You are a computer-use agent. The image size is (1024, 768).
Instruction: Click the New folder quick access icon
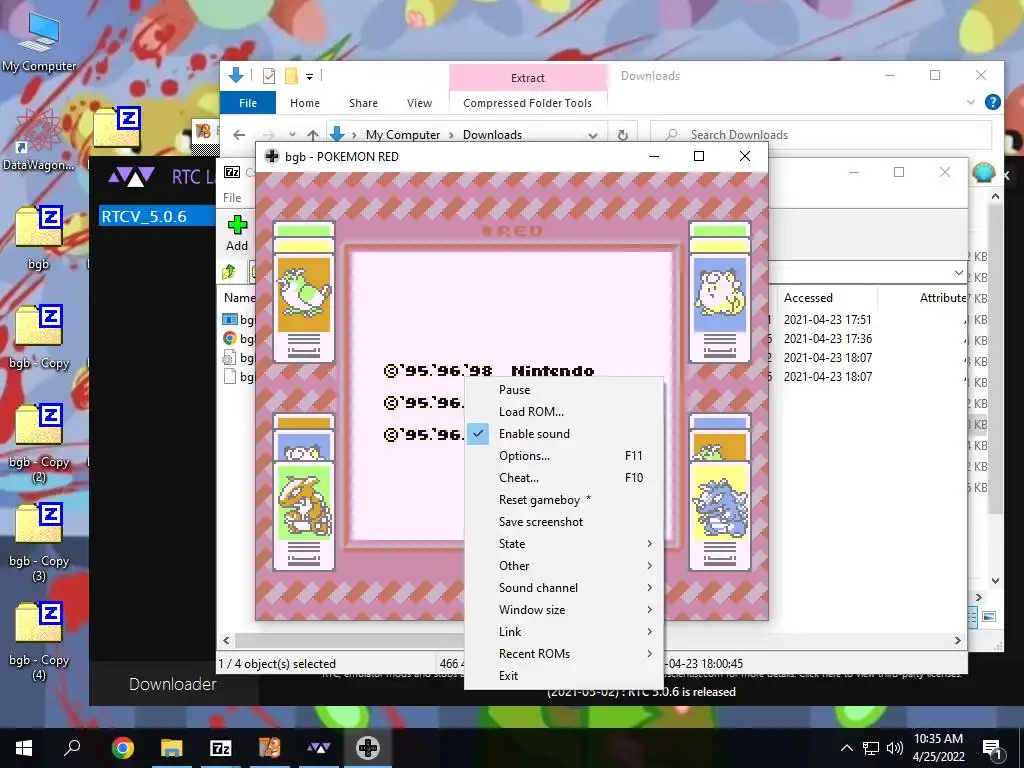click(x=291, y=76)
